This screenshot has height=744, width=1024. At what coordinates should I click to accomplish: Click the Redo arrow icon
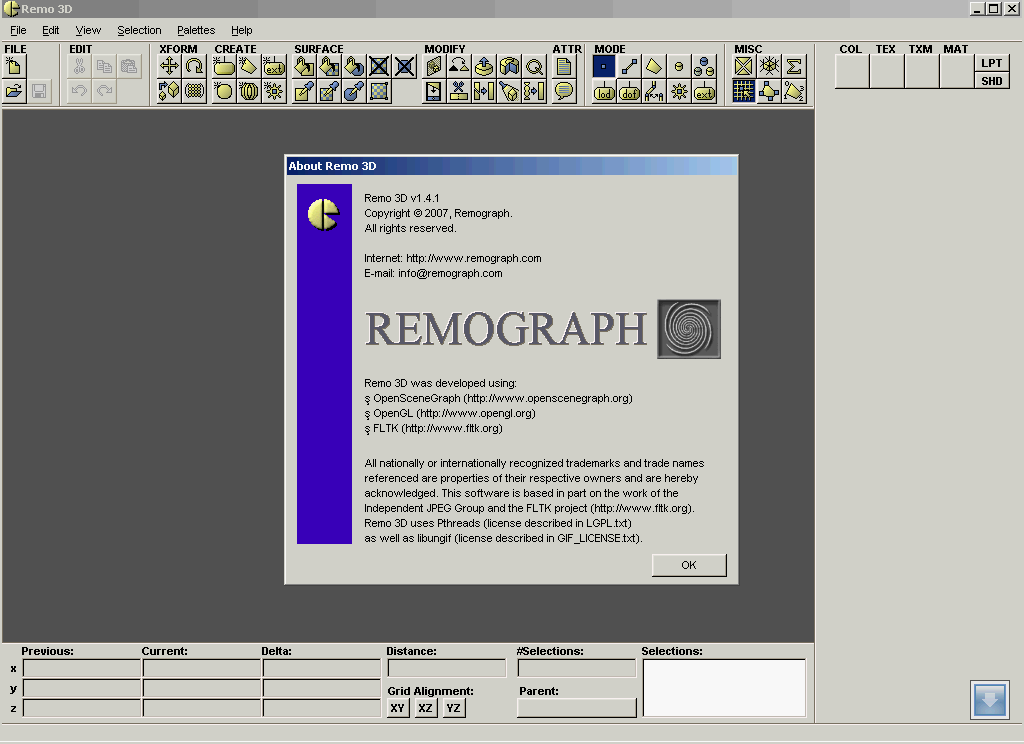[x=104, y=91]
